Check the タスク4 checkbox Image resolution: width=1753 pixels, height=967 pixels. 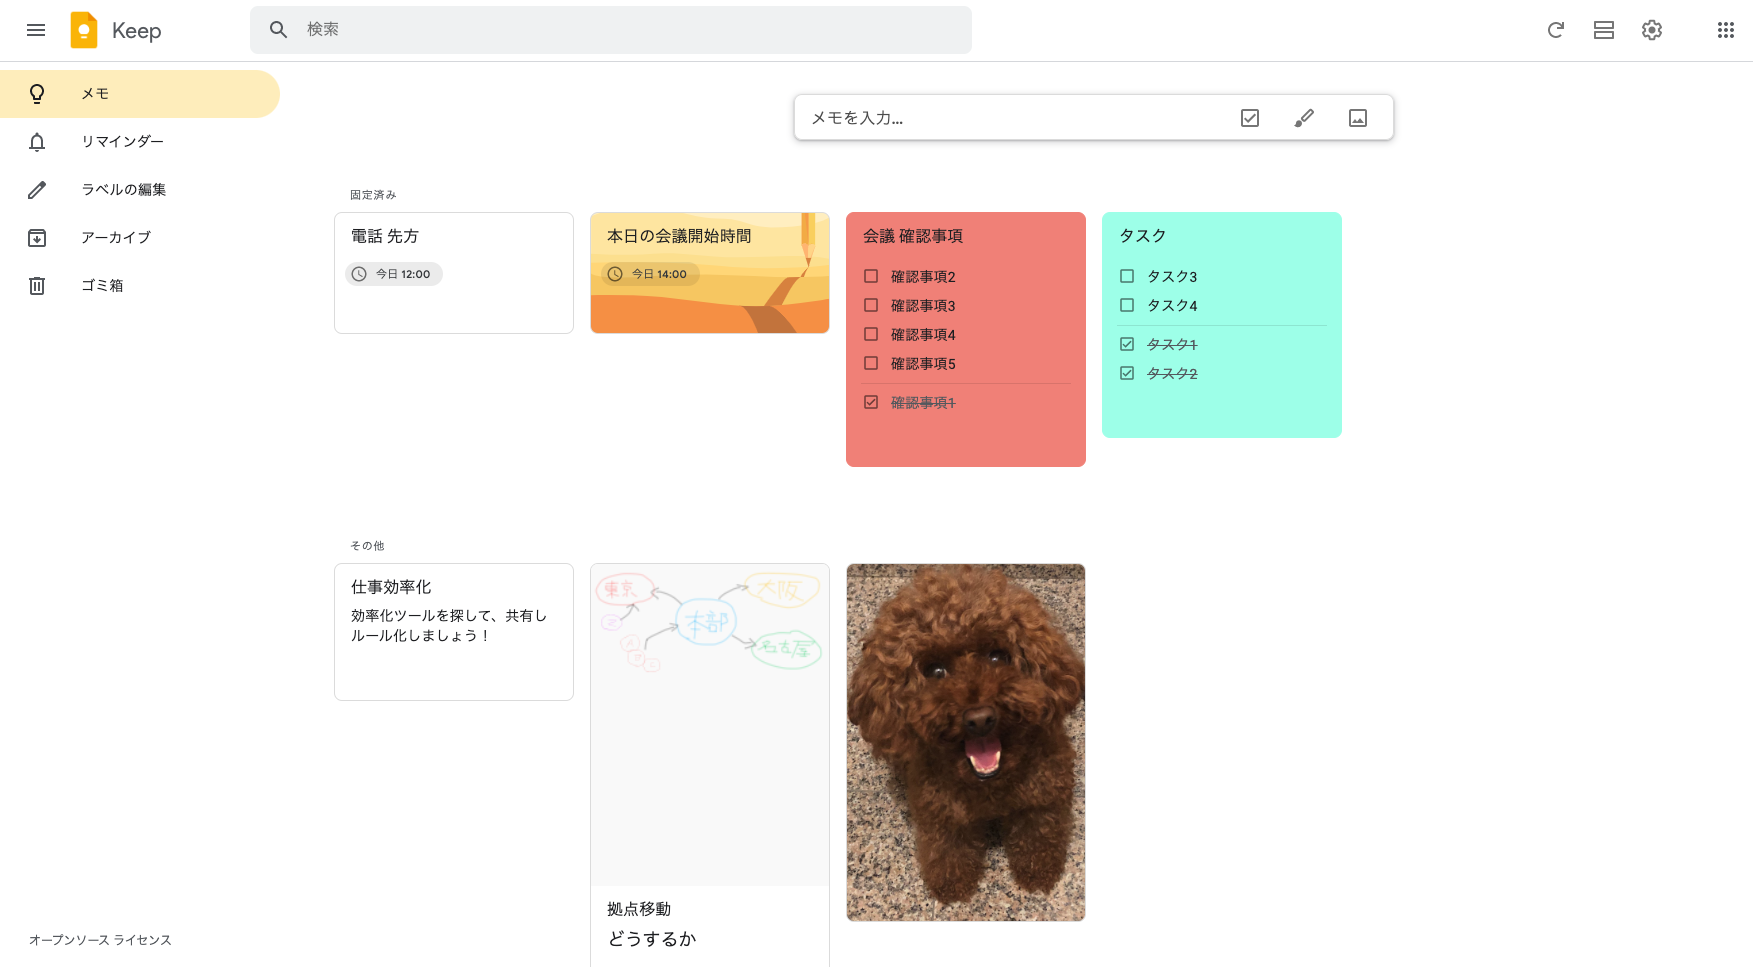tap(1127, 305)
